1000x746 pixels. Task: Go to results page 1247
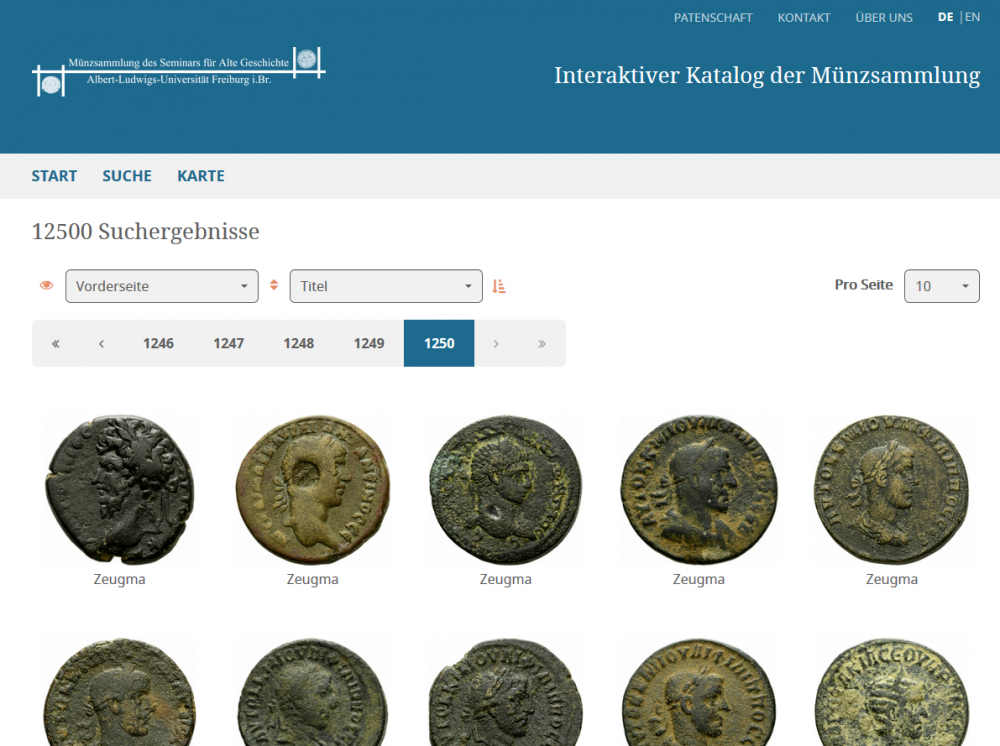(228, 344)
